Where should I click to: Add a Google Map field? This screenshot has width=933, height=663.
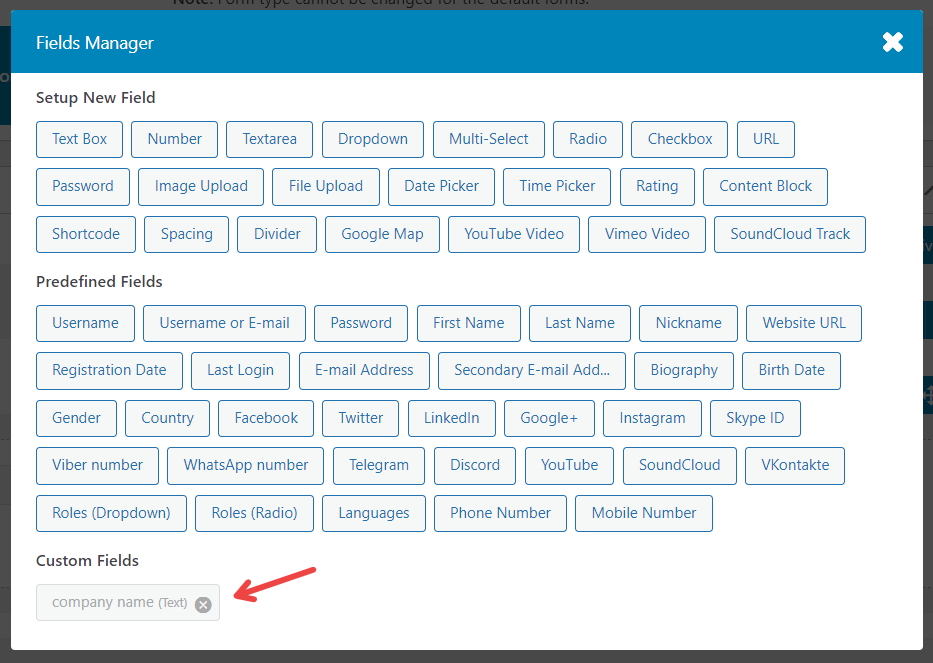point(382,234)
